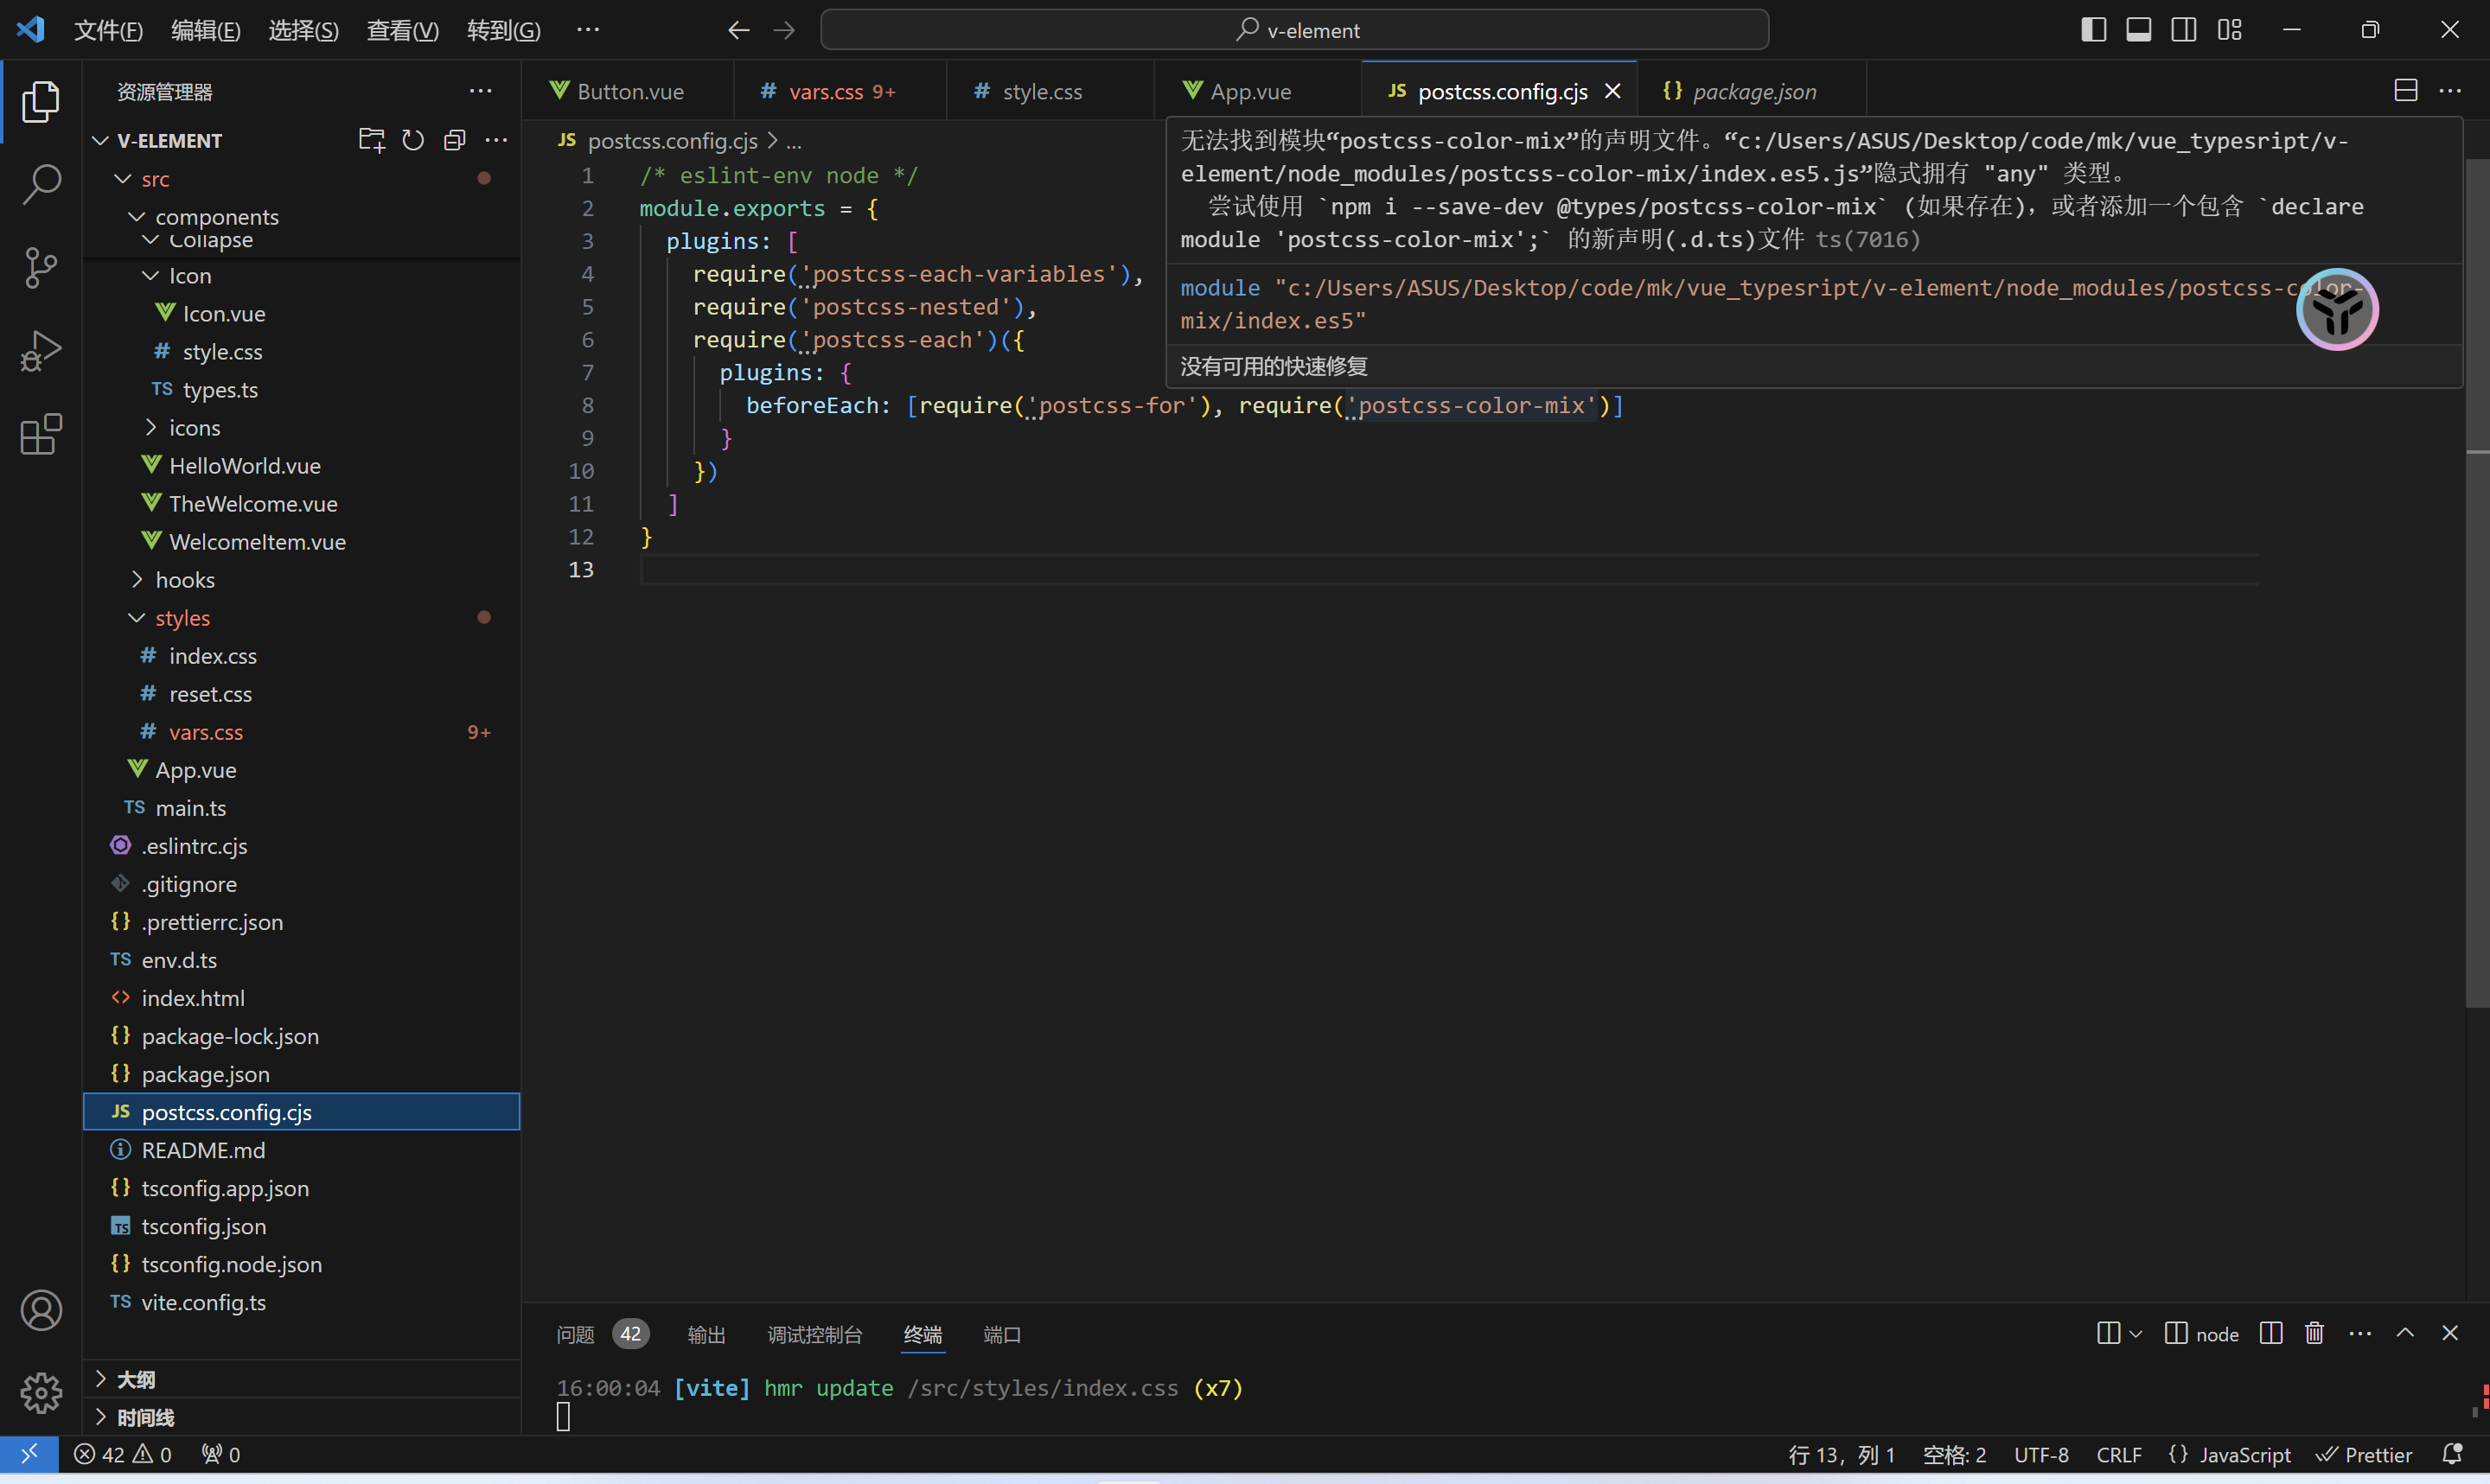Open the Search view in activity bar

point(41,184)
